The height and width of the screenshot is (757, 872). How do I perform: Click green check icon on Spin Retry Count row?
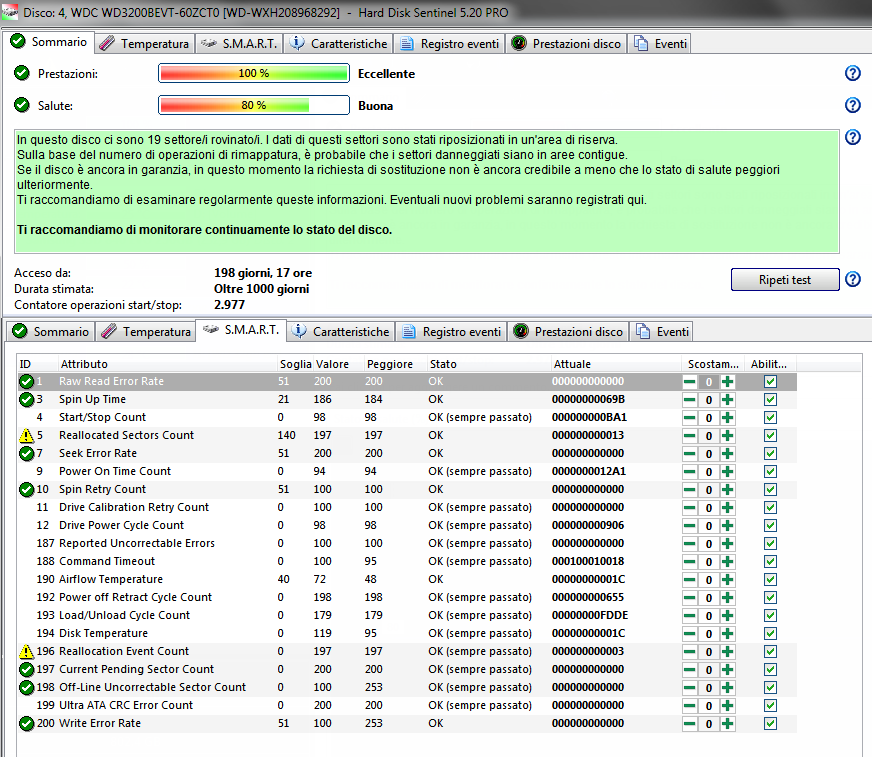(x=26, y=489)
